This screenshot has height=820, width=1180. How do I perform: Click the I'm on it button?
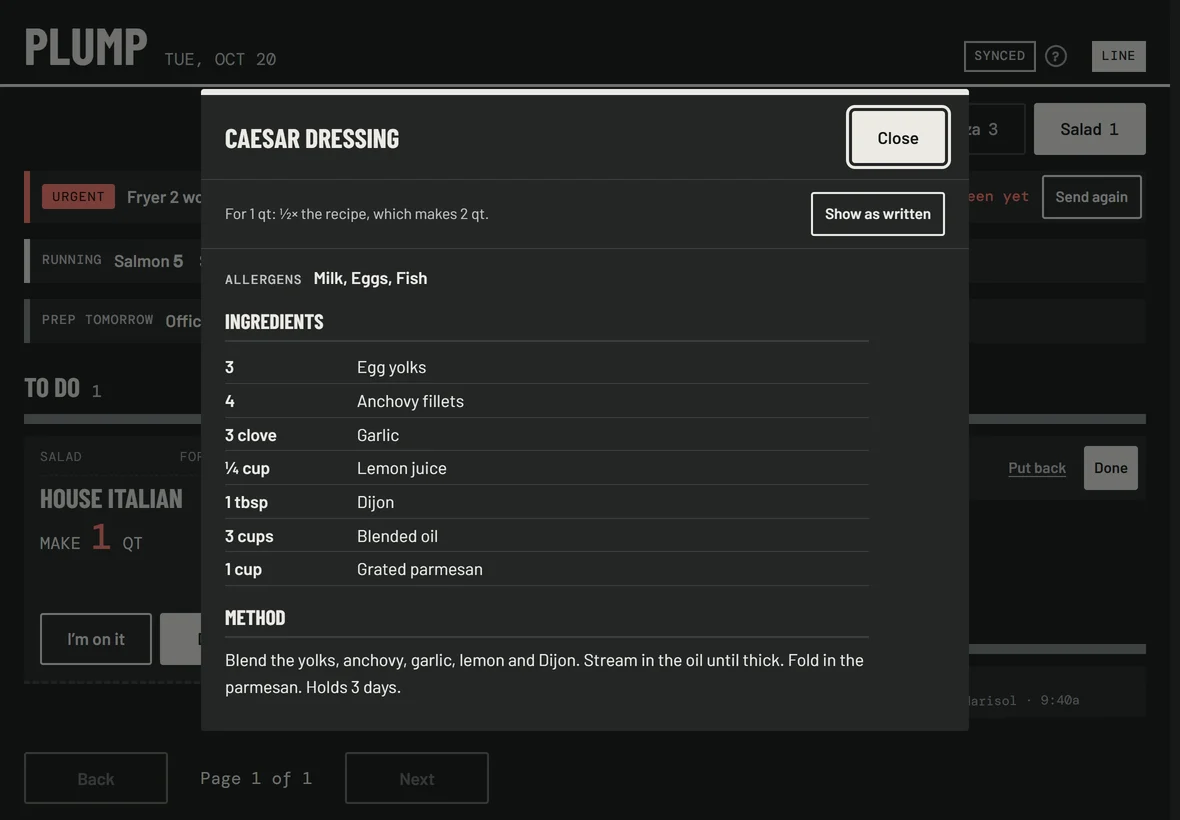point(96,639)
